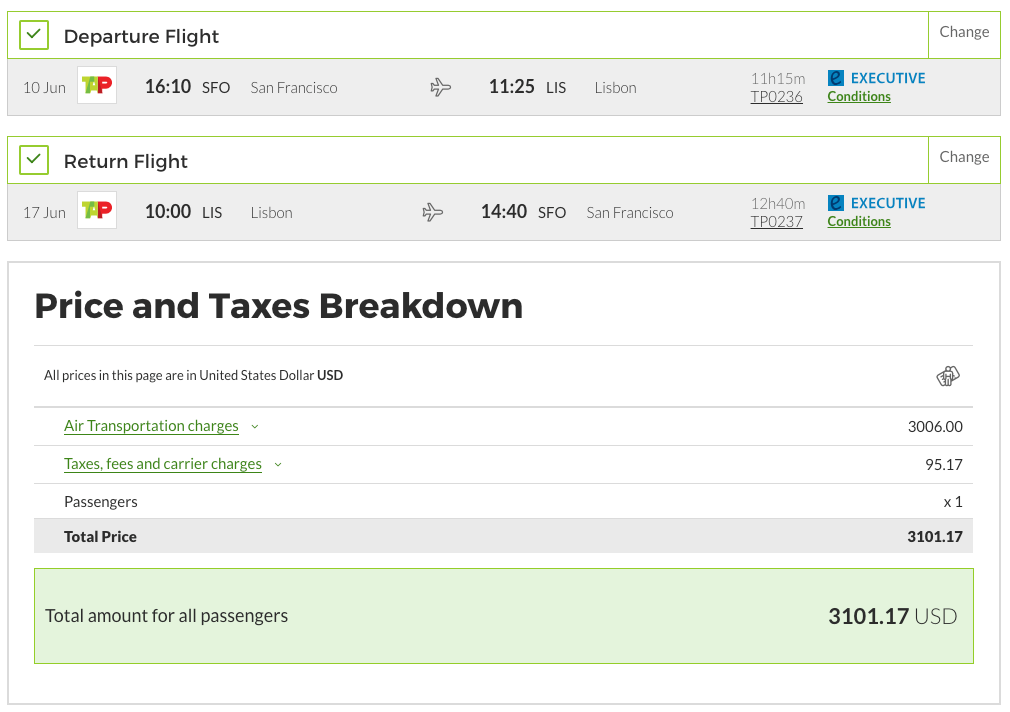
Task: Change the departure flight
Action: [x=964, y=32]
